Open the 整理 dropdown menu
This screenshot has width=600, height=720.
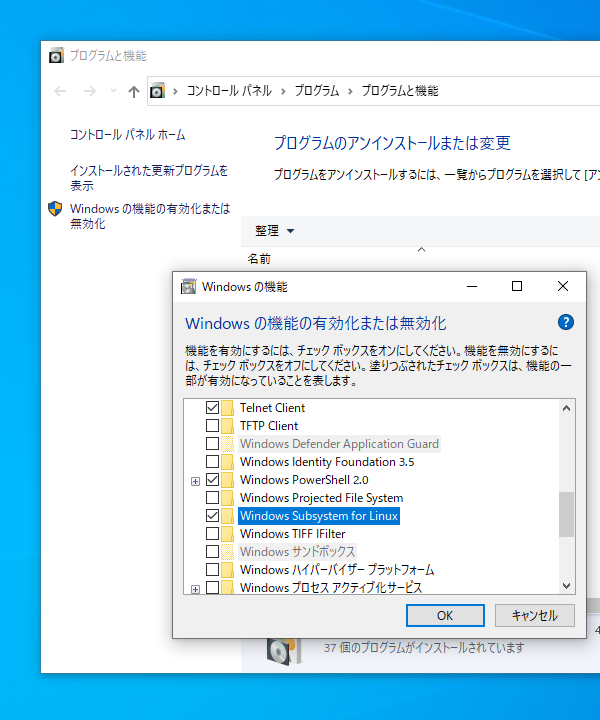tap(275, 231)
